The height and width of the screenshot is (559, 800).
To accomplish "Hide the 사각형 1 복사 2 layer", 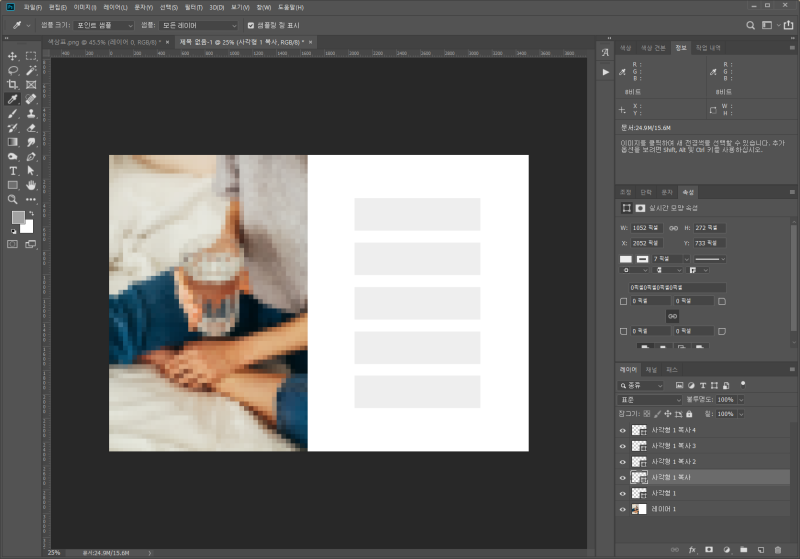I will pos(622,462).
